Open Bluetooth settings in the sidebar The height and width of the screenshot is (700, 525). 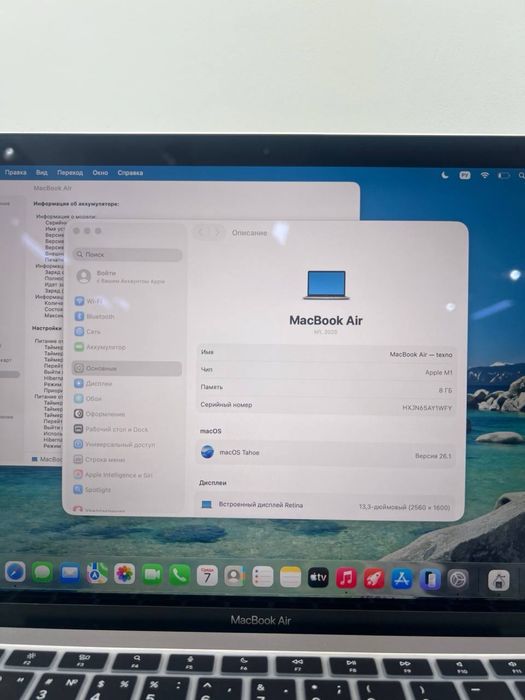coord(127,317)
